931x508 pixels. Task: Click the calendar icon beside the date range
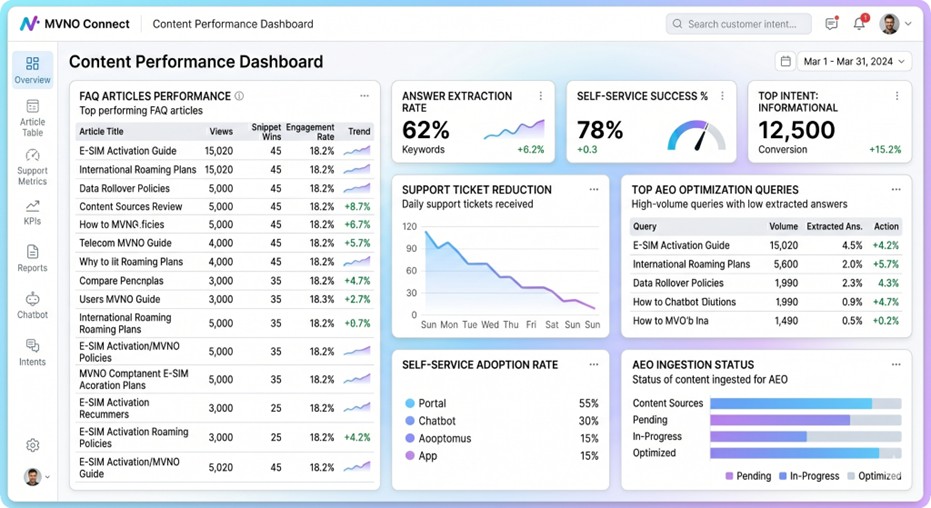tap(786, 61)
